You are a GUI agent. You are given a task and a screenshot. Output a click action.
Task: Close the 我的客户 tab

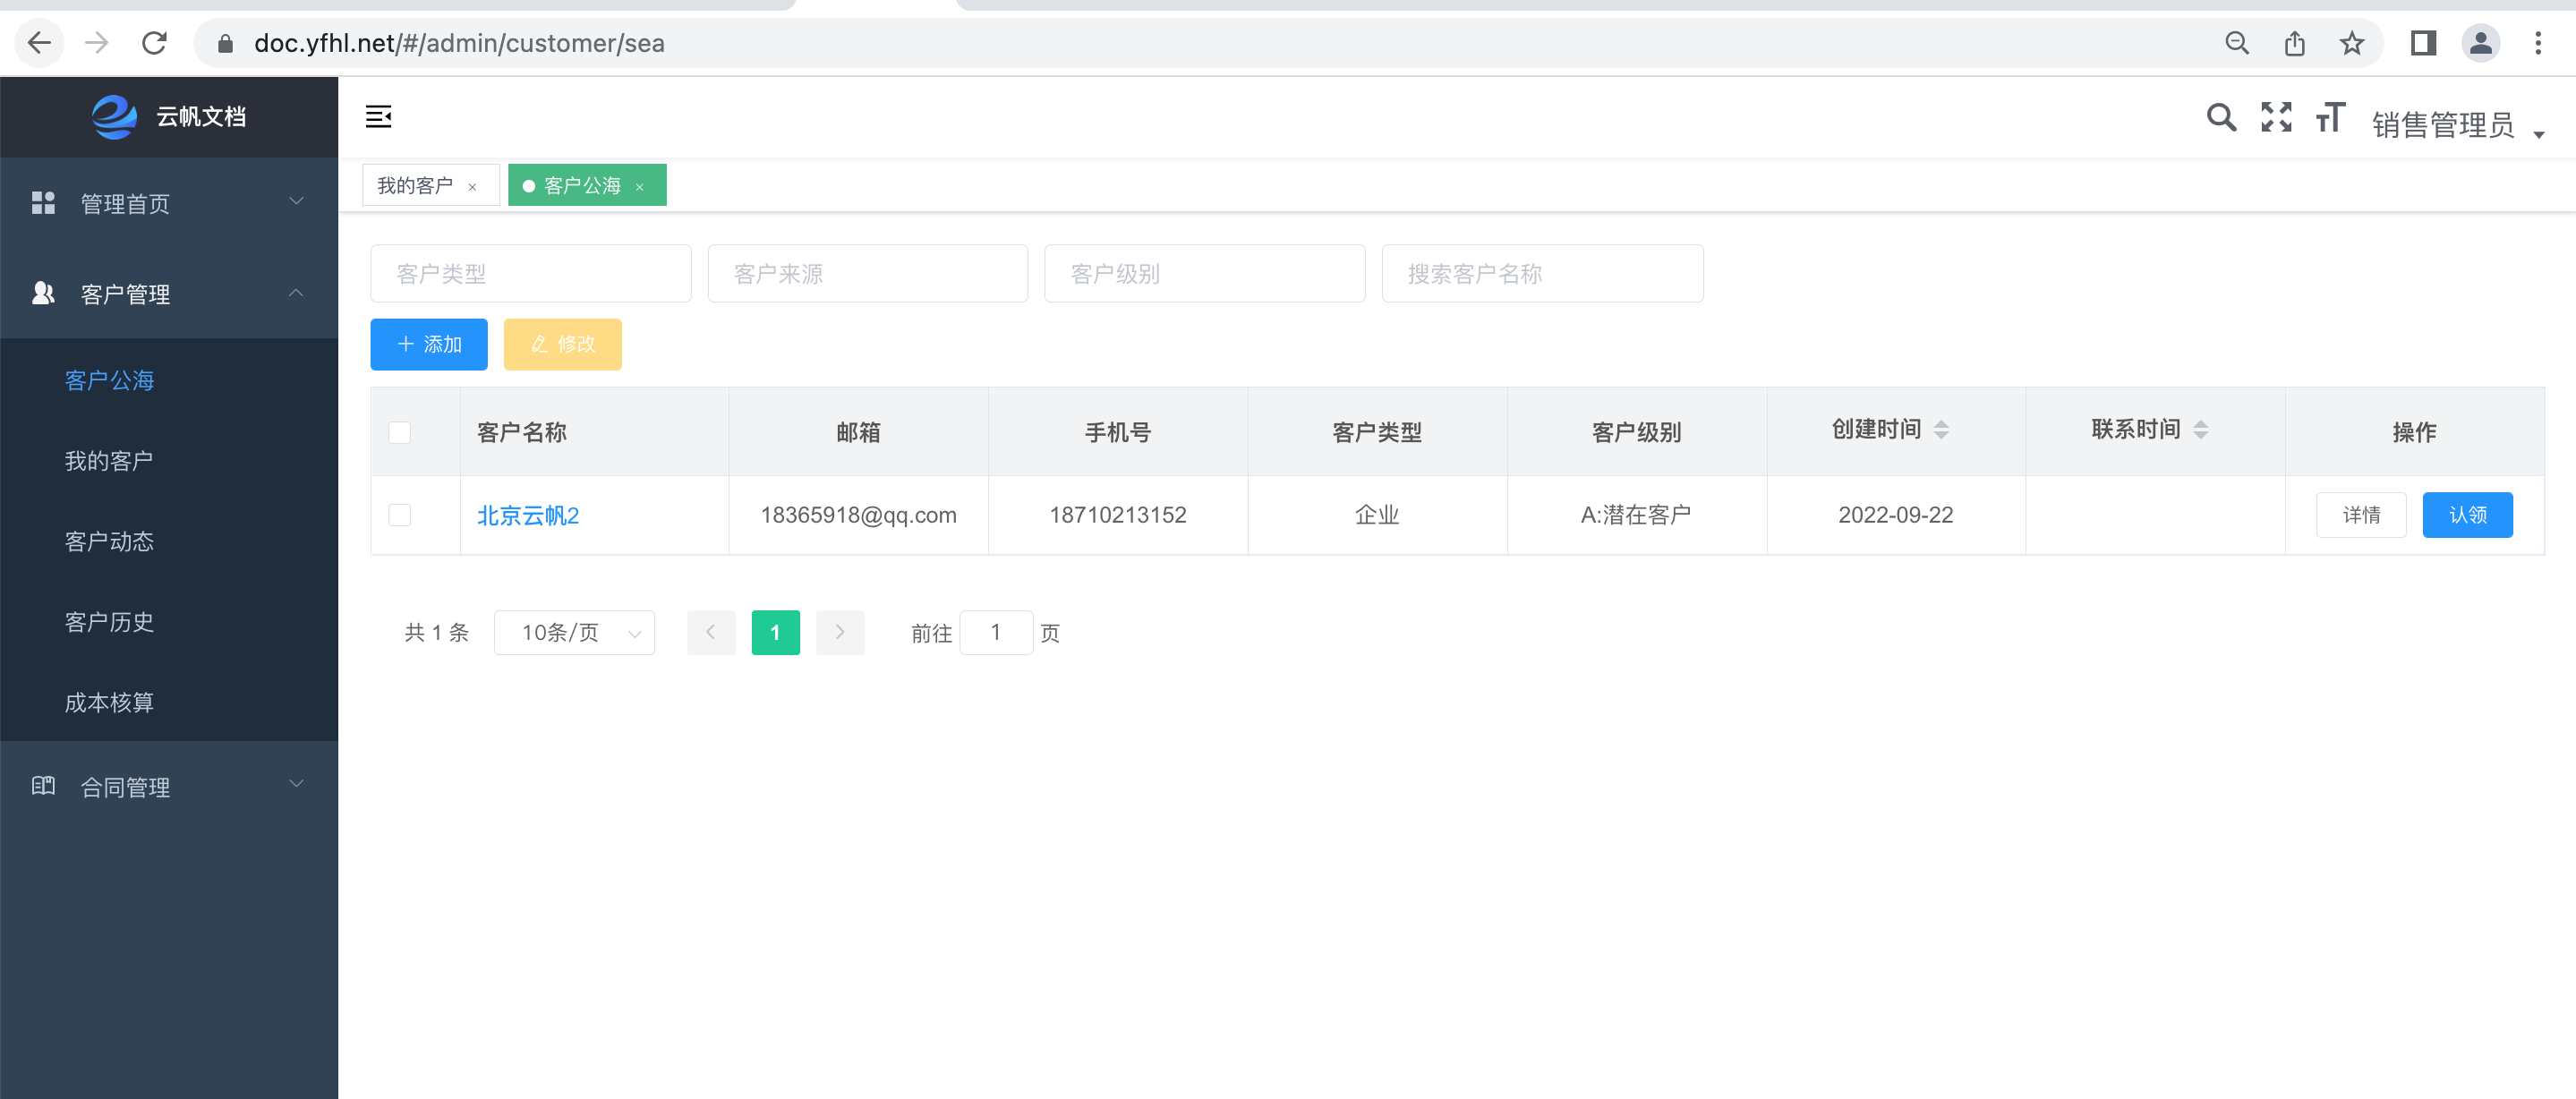[x=472, y=187]
